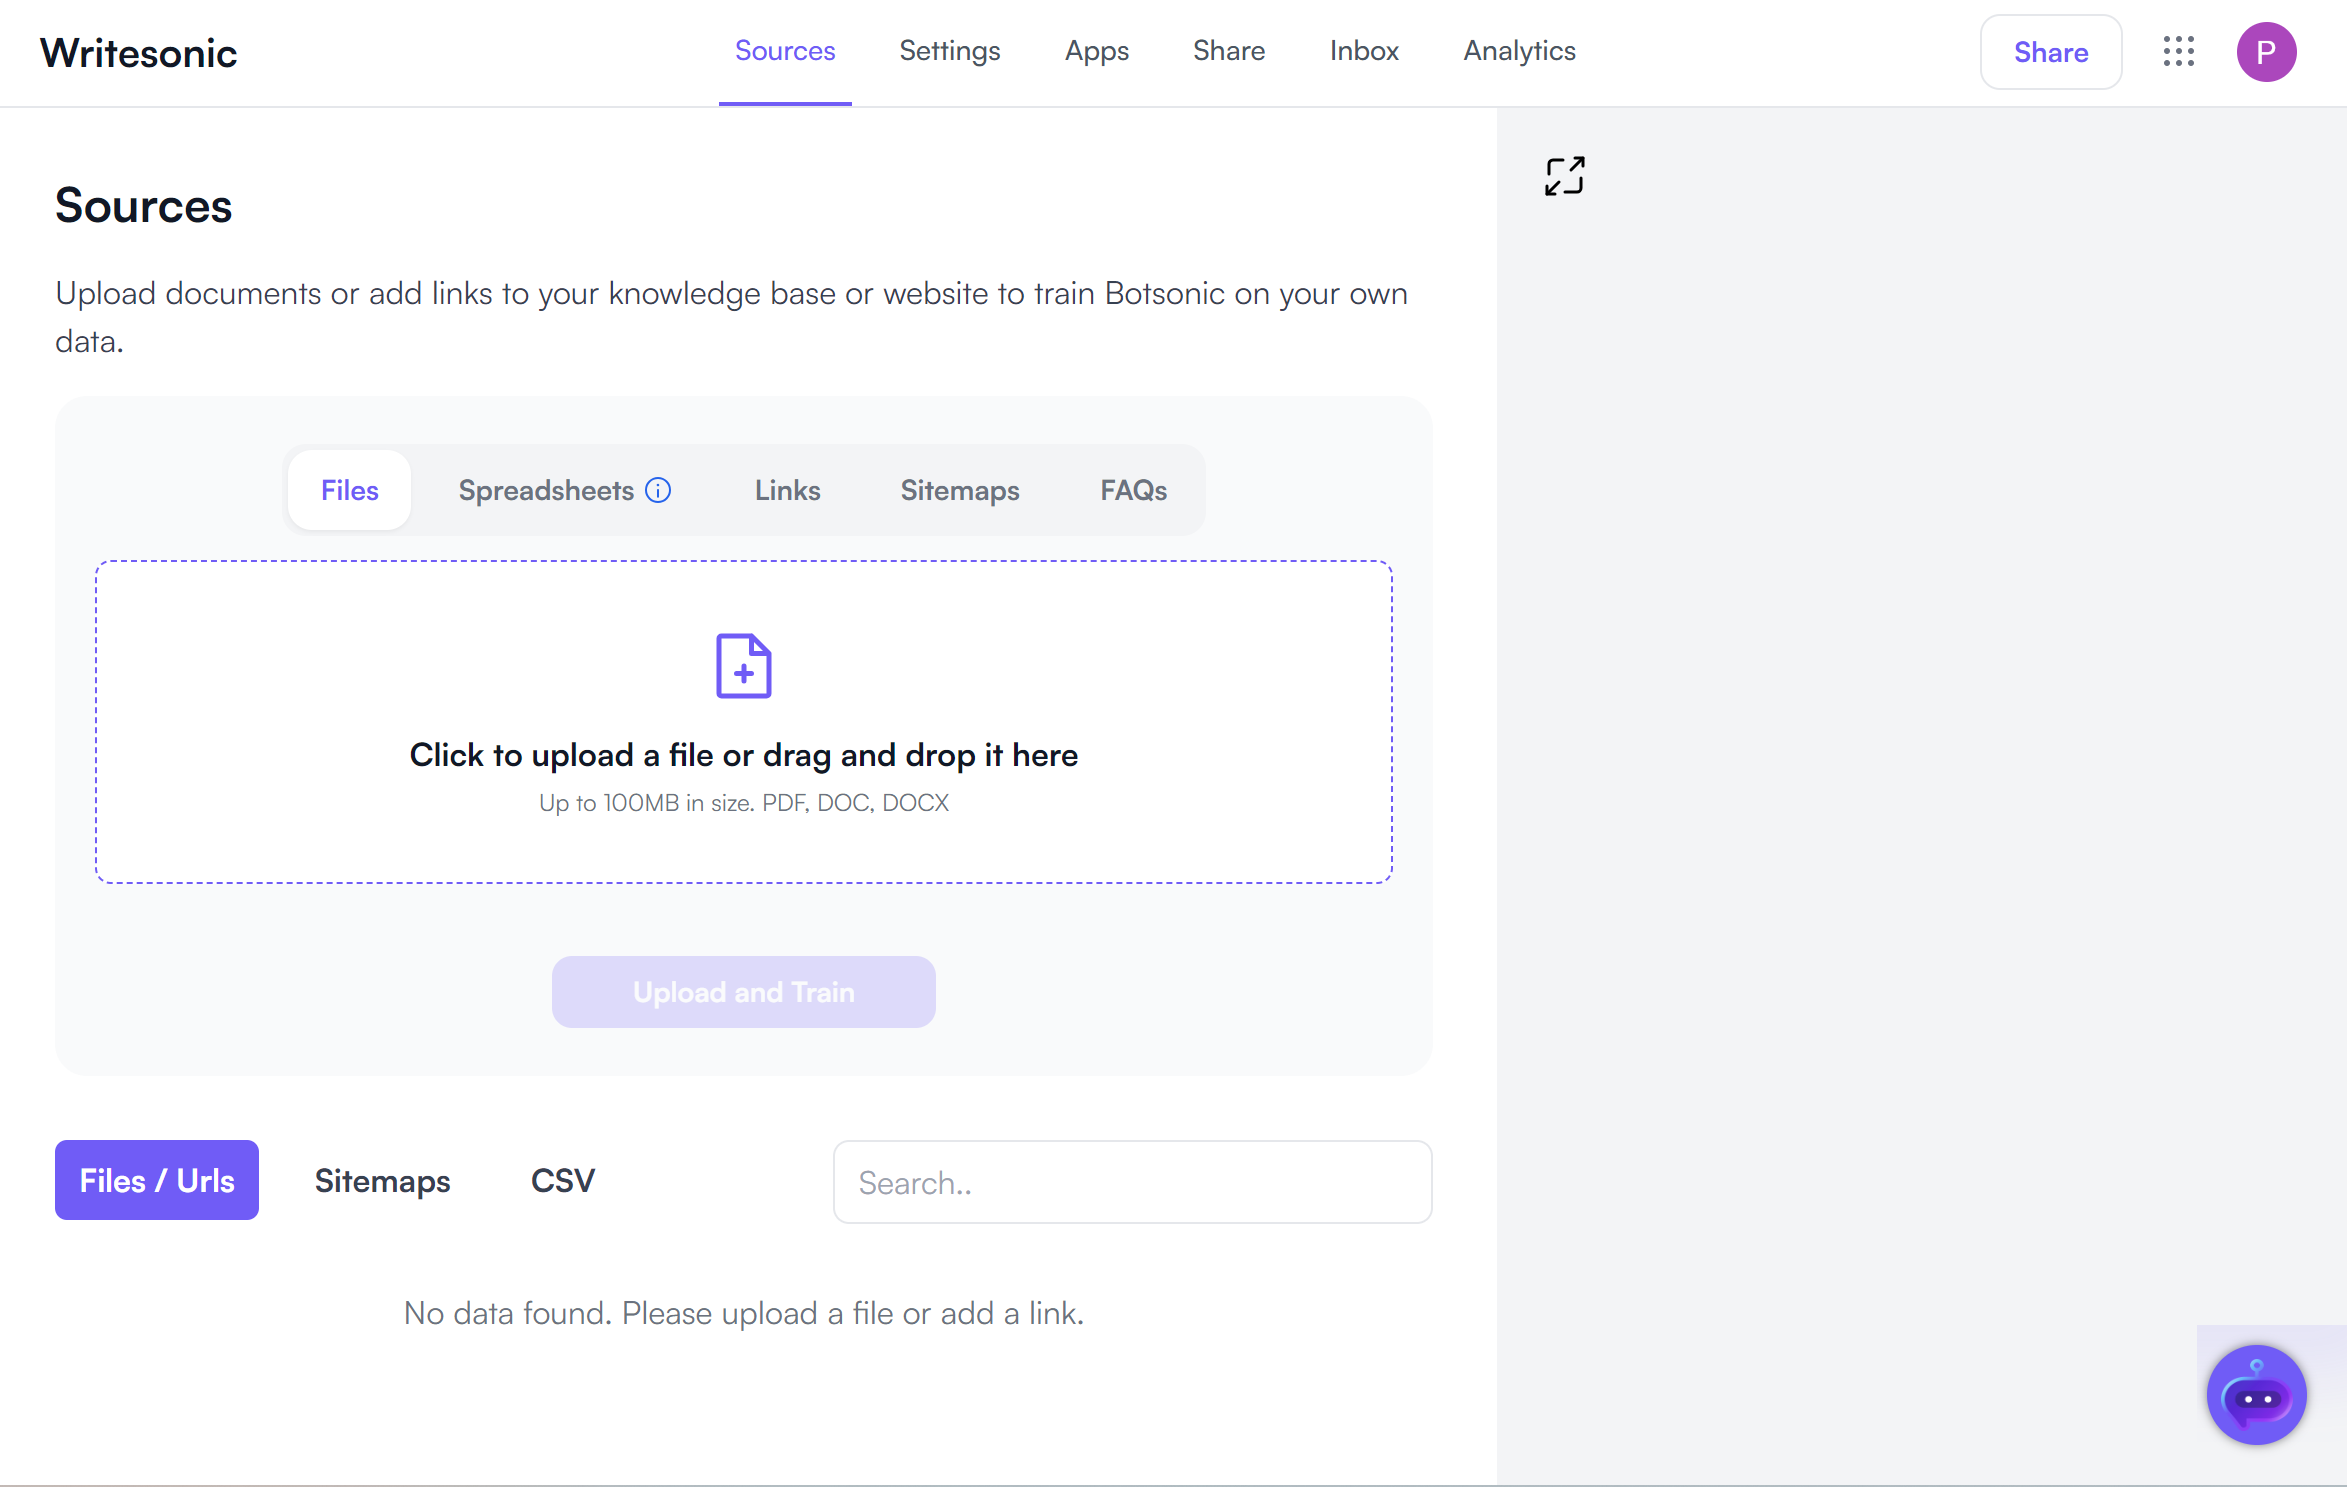Click inside the Search field

tap(1132, 1181)
